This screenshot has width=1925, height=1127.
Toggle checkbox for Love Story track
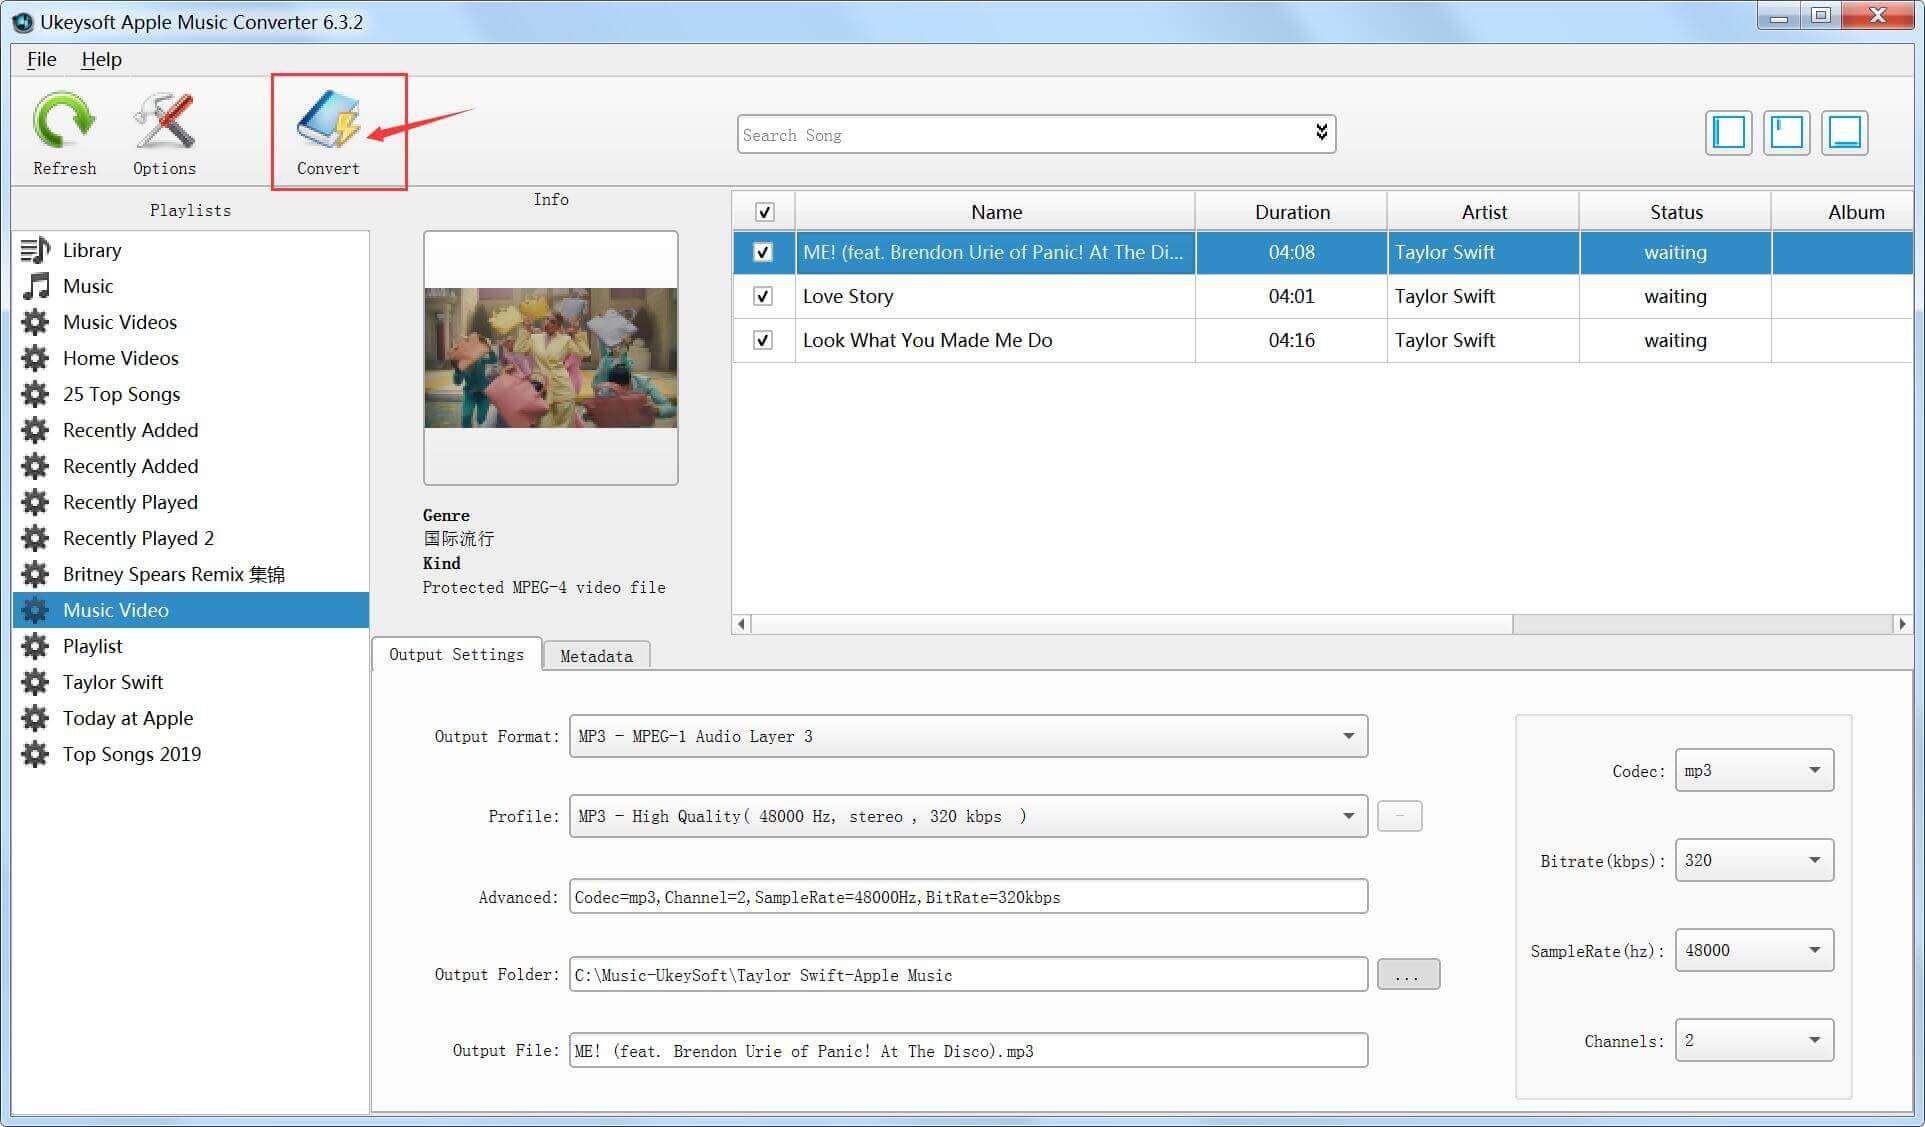pyautogui.click(x=762, y=295)
